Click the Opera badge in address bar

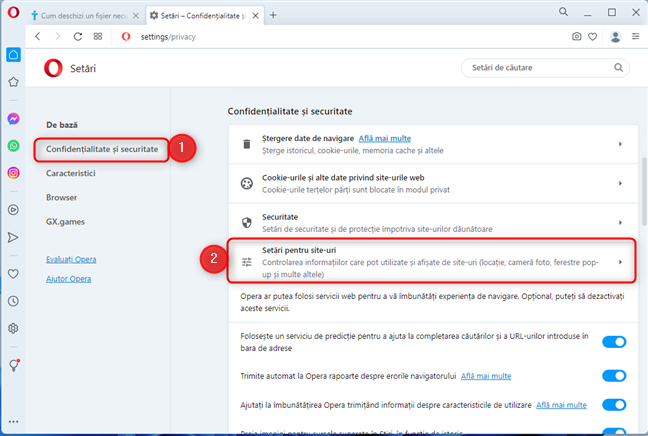[x=126, y=36]
